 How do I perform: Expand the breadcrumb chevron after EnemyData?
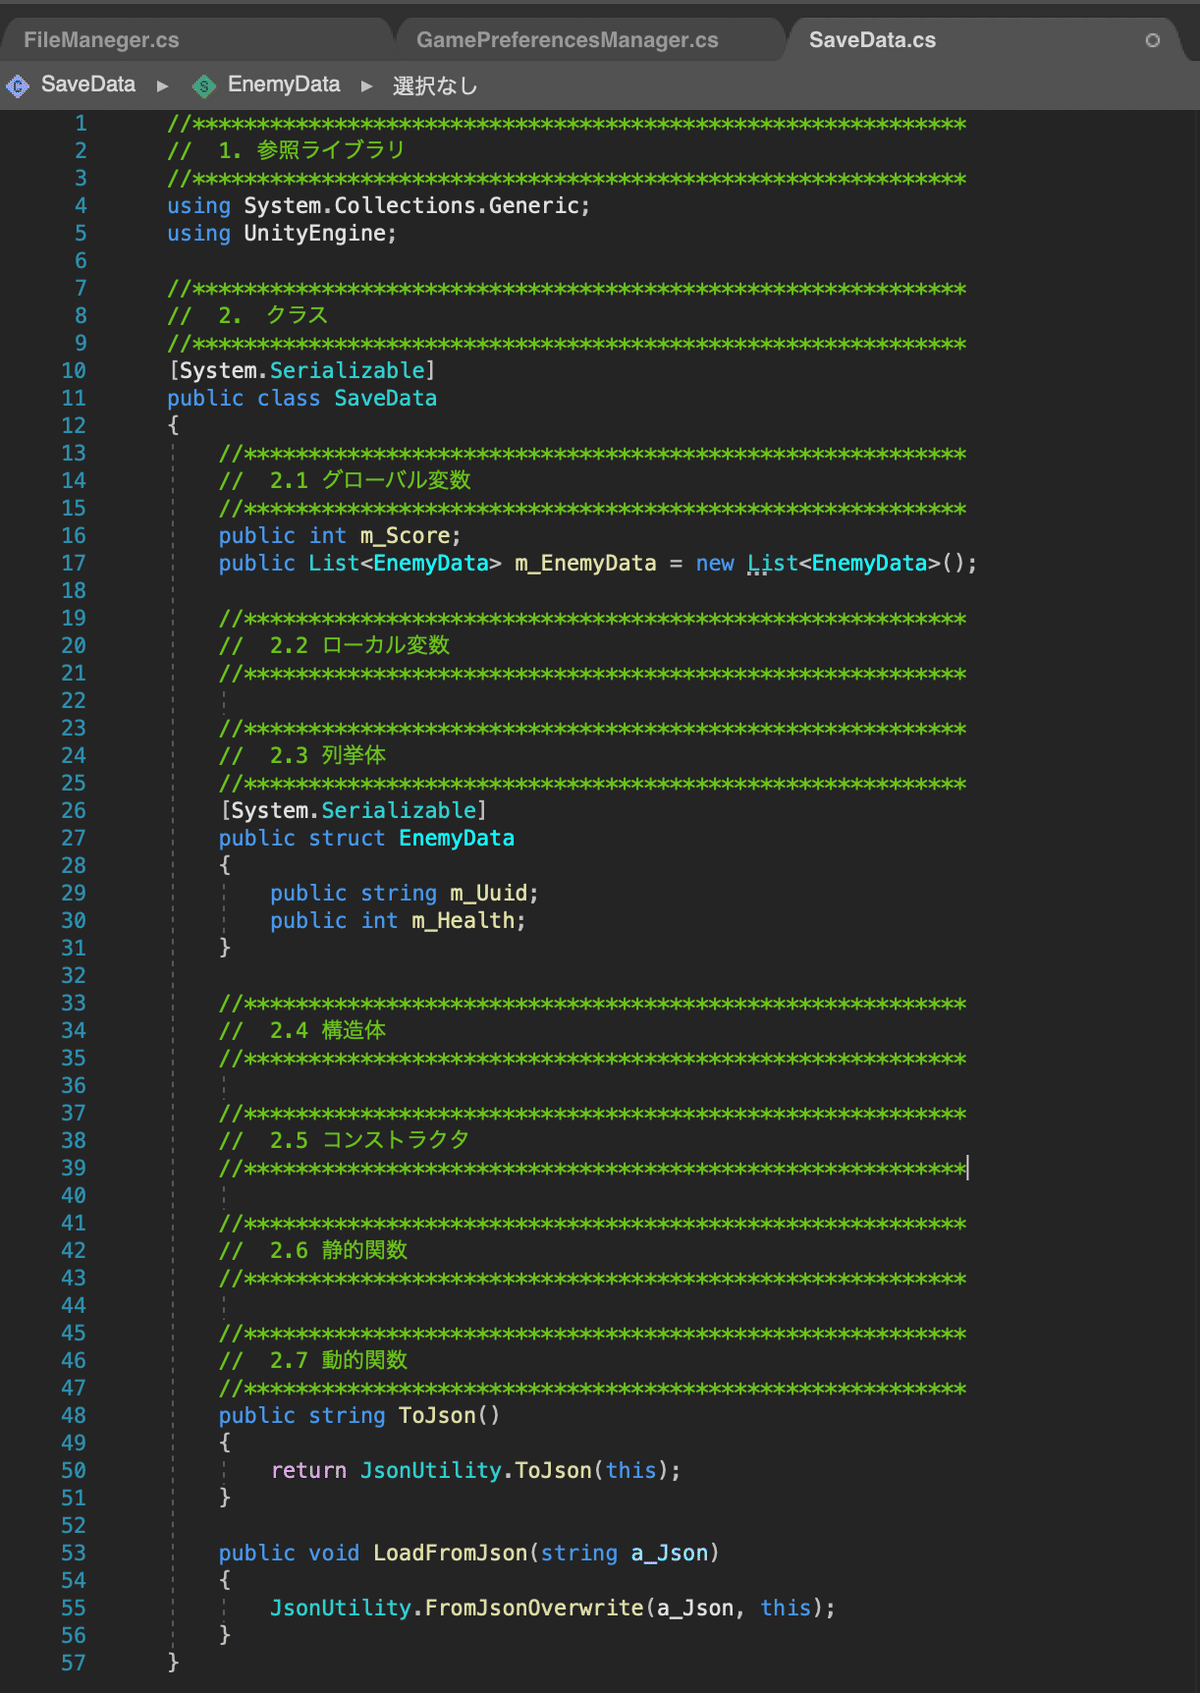coord(368,86)
